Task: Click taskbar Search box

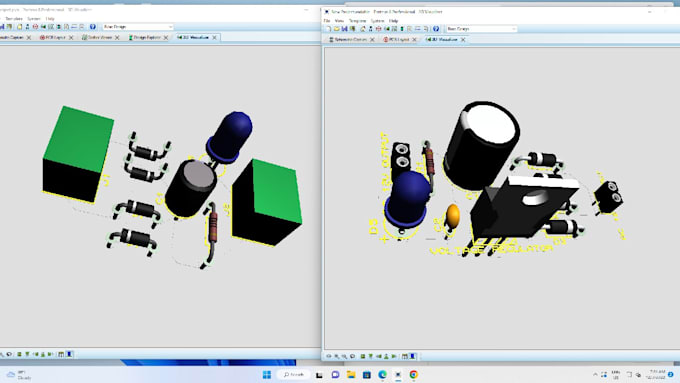Action: point(294,374)
